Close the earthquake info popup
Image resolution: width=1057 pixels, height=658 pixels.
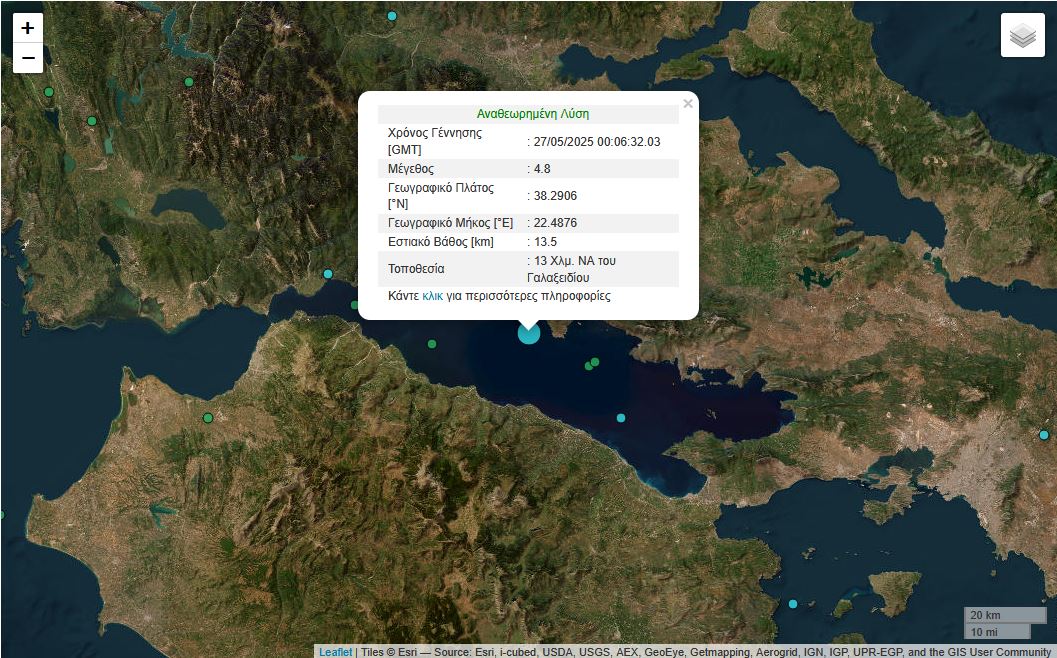pyautogui.click(x=687, y=103)
